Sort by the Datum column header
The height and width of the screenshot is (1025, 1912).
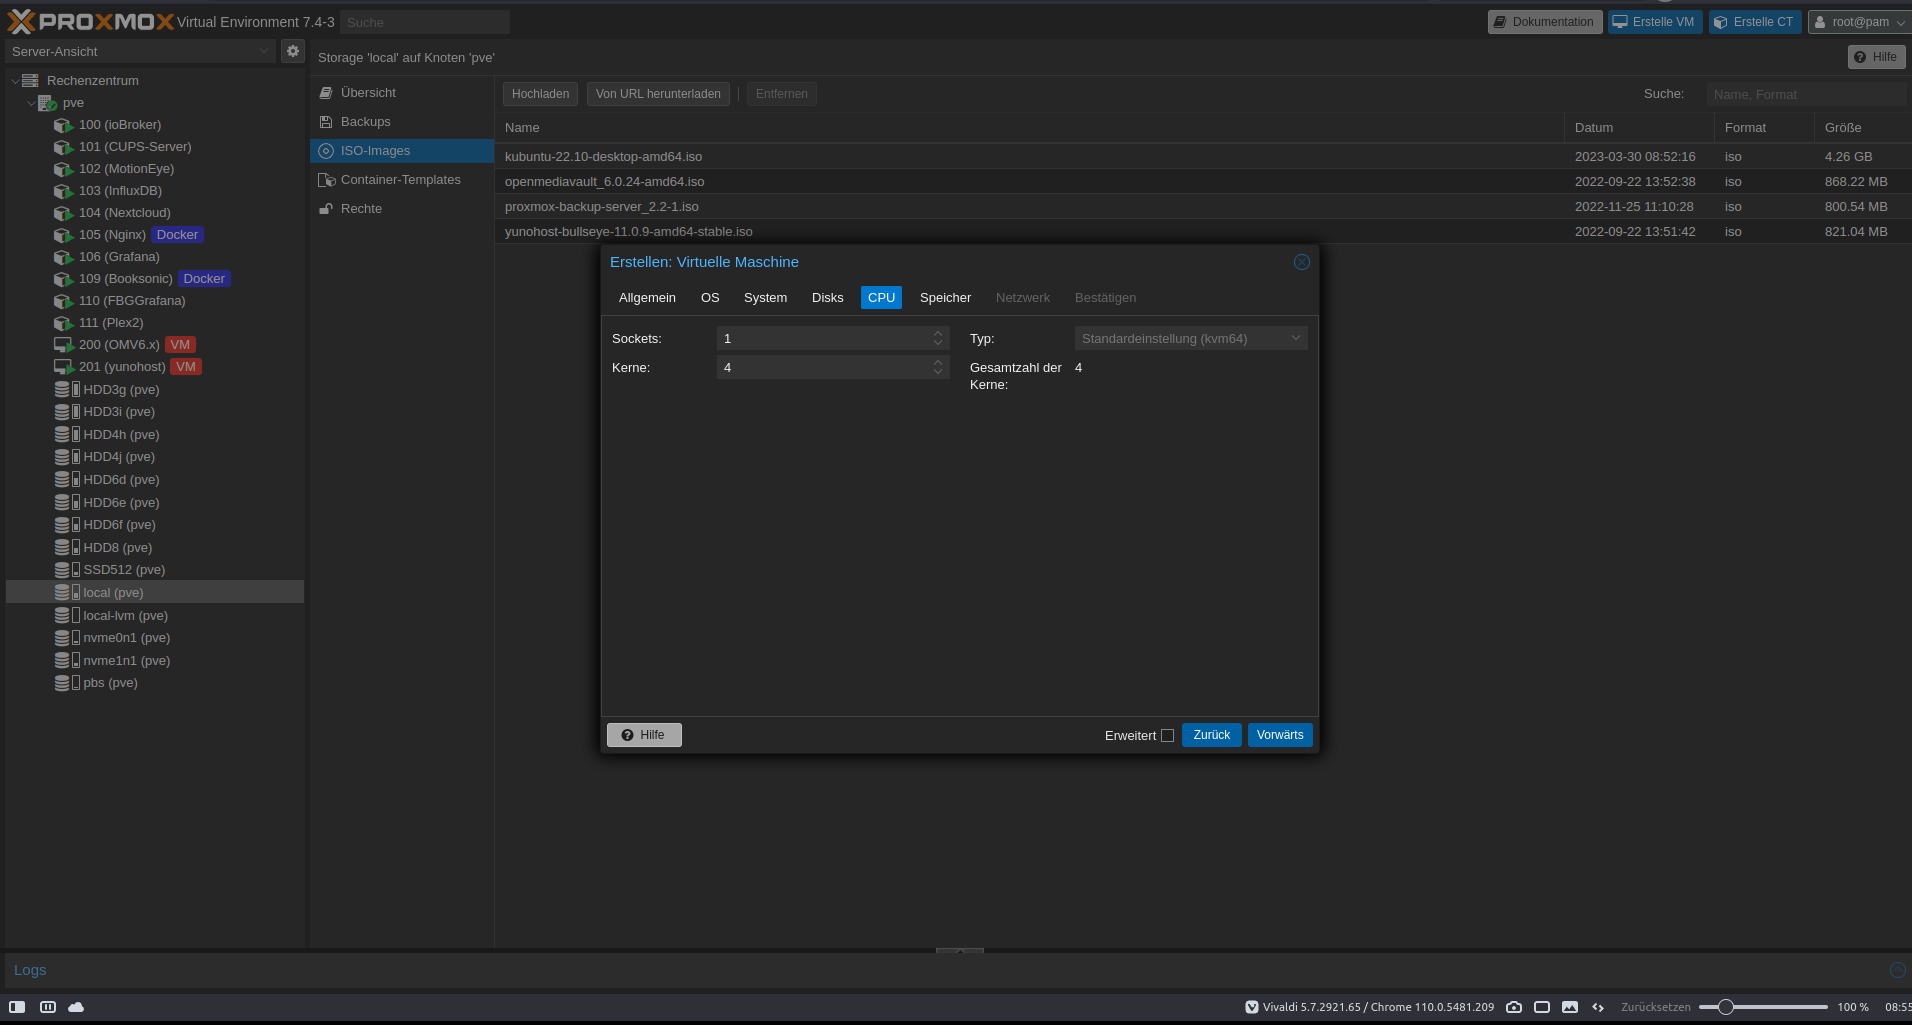click(1639, 128)
